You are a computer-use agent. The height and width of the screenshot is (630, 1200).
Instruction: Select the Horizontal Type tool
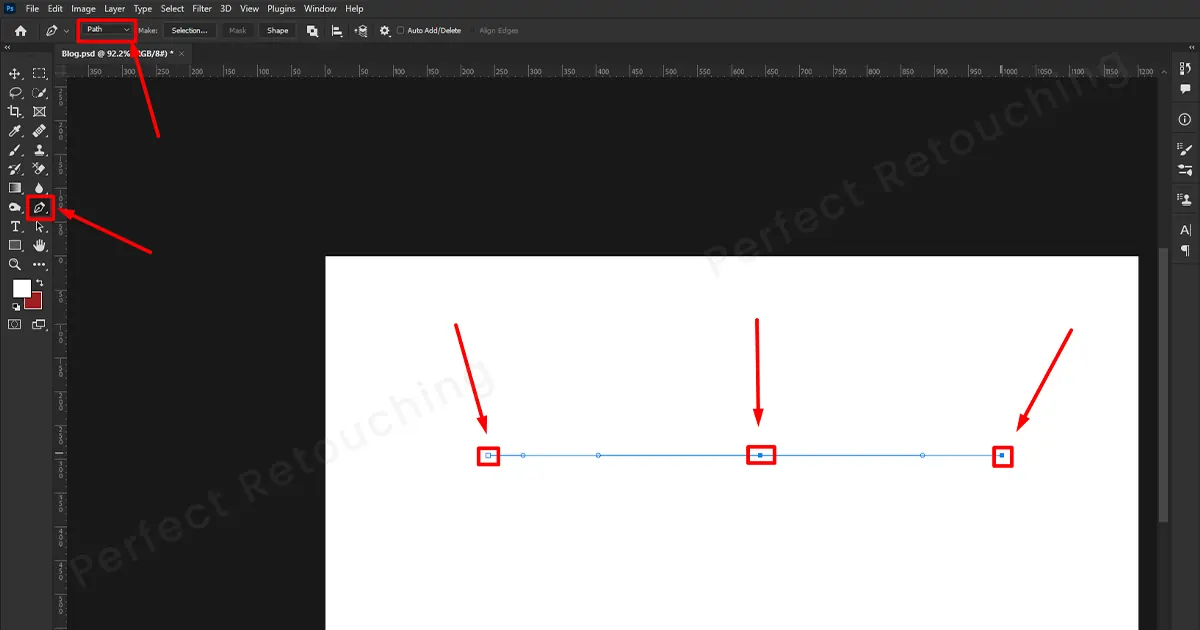(15, 226)
